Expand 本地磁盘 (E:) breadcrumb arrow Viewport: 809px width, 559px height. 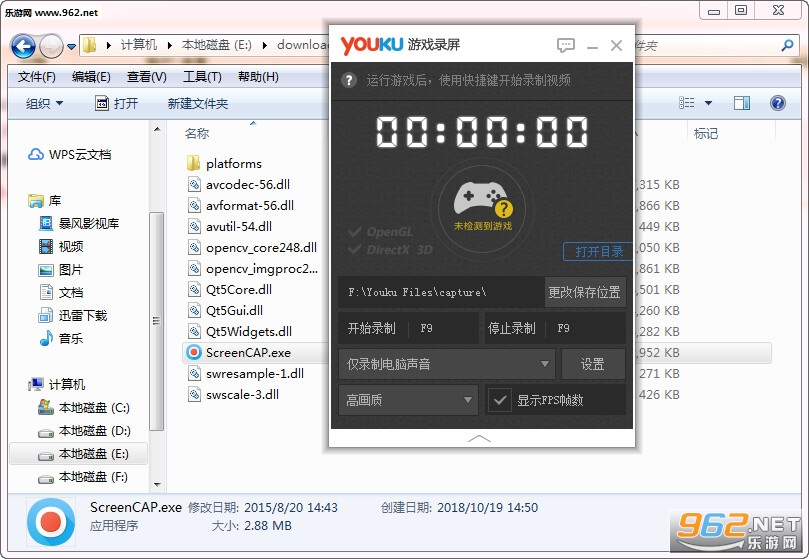(265, 45)
